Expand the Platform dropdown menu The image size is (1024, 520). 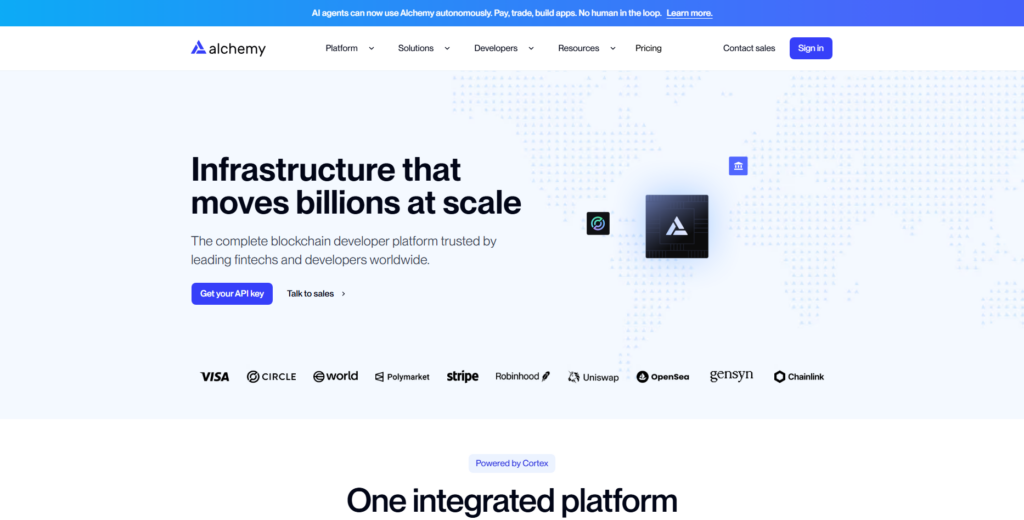[x=350, y=48]
